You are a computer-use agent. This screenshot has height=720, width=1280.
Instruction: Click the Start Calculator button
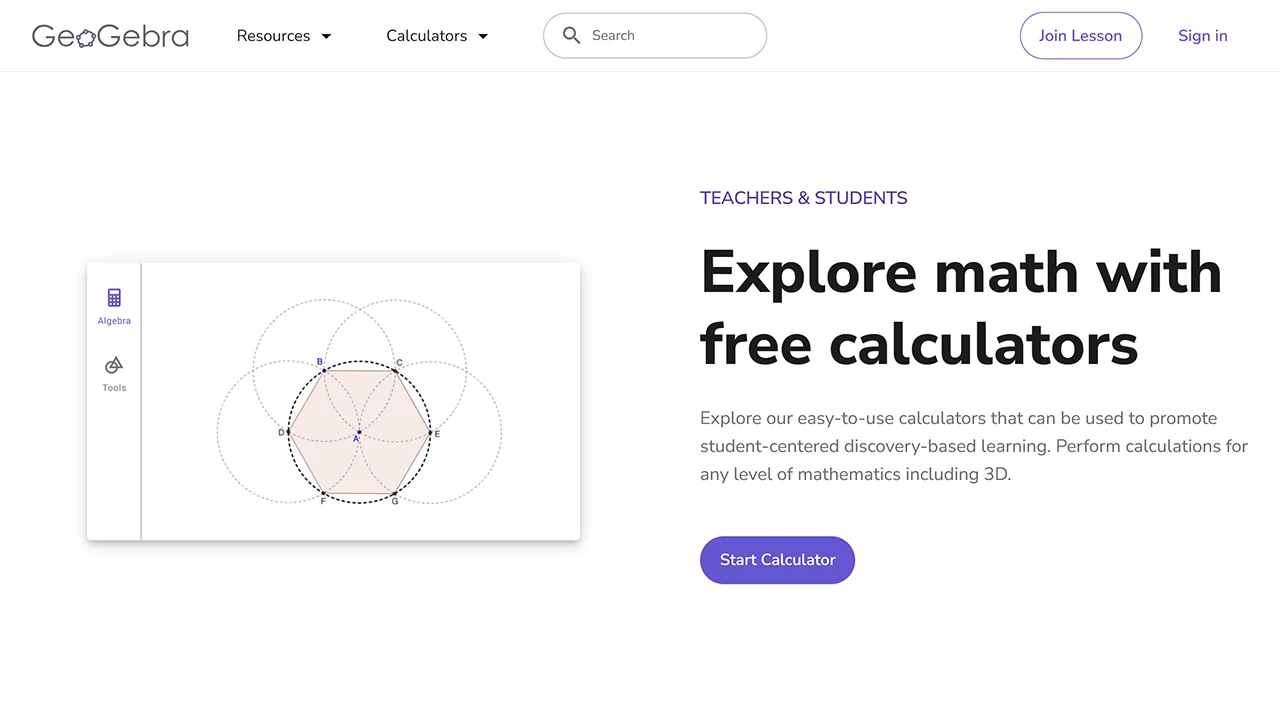777,560
